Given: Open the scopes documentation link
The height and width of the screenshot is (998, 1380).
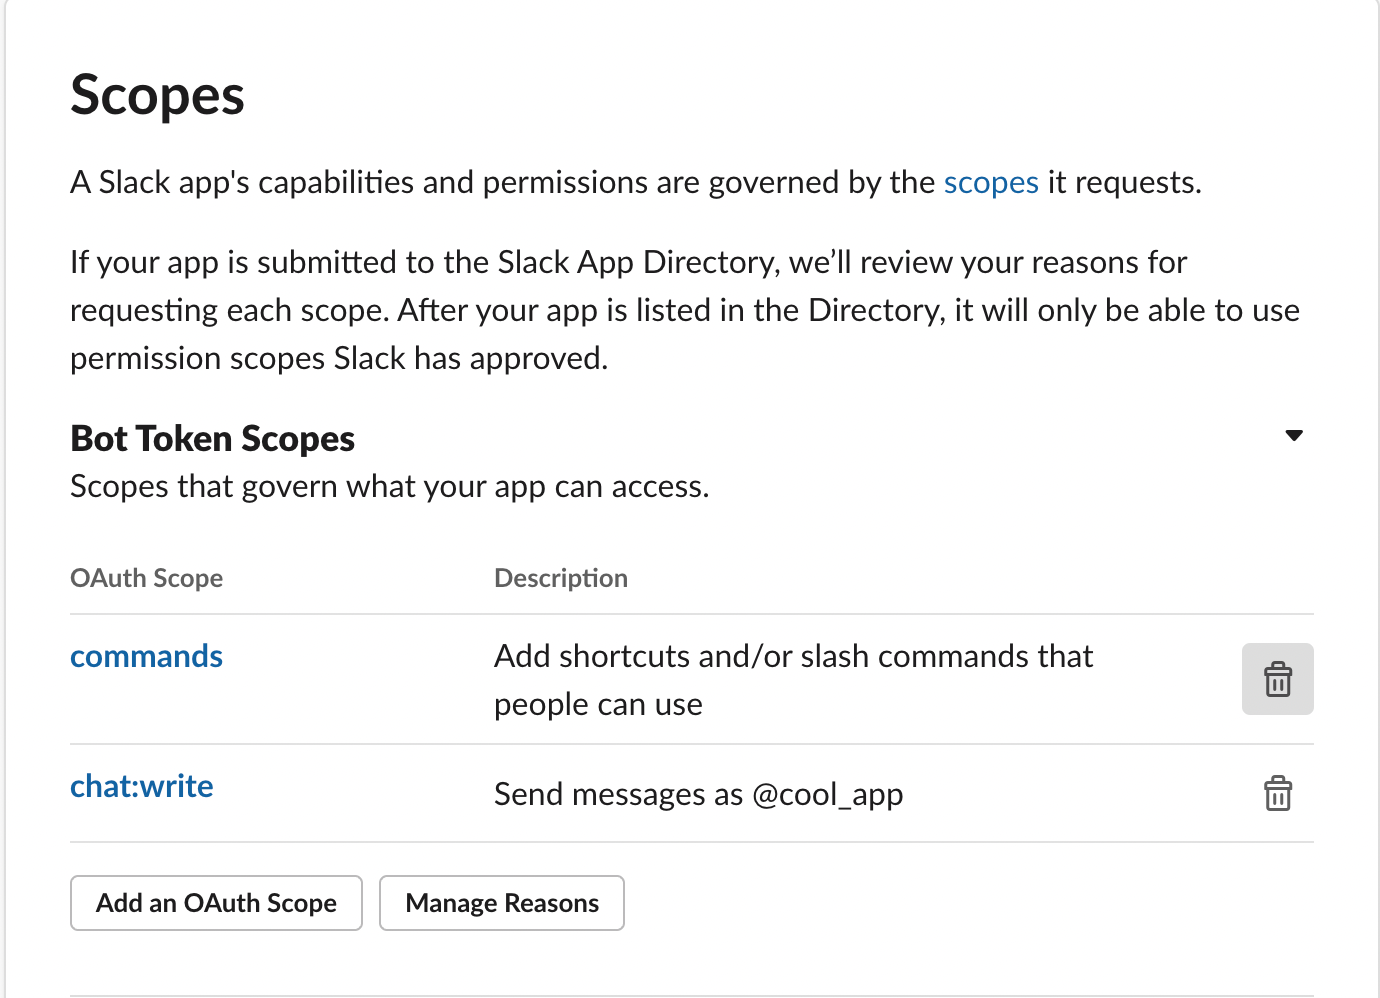Looking at the screenshot, I should click(990, 182).
